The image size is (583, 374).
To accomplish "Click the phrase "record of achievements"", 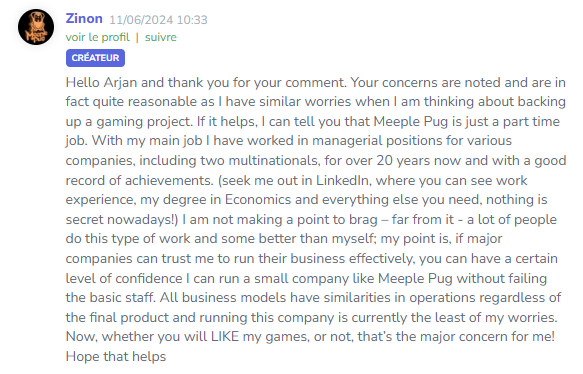I will (139, 180).
